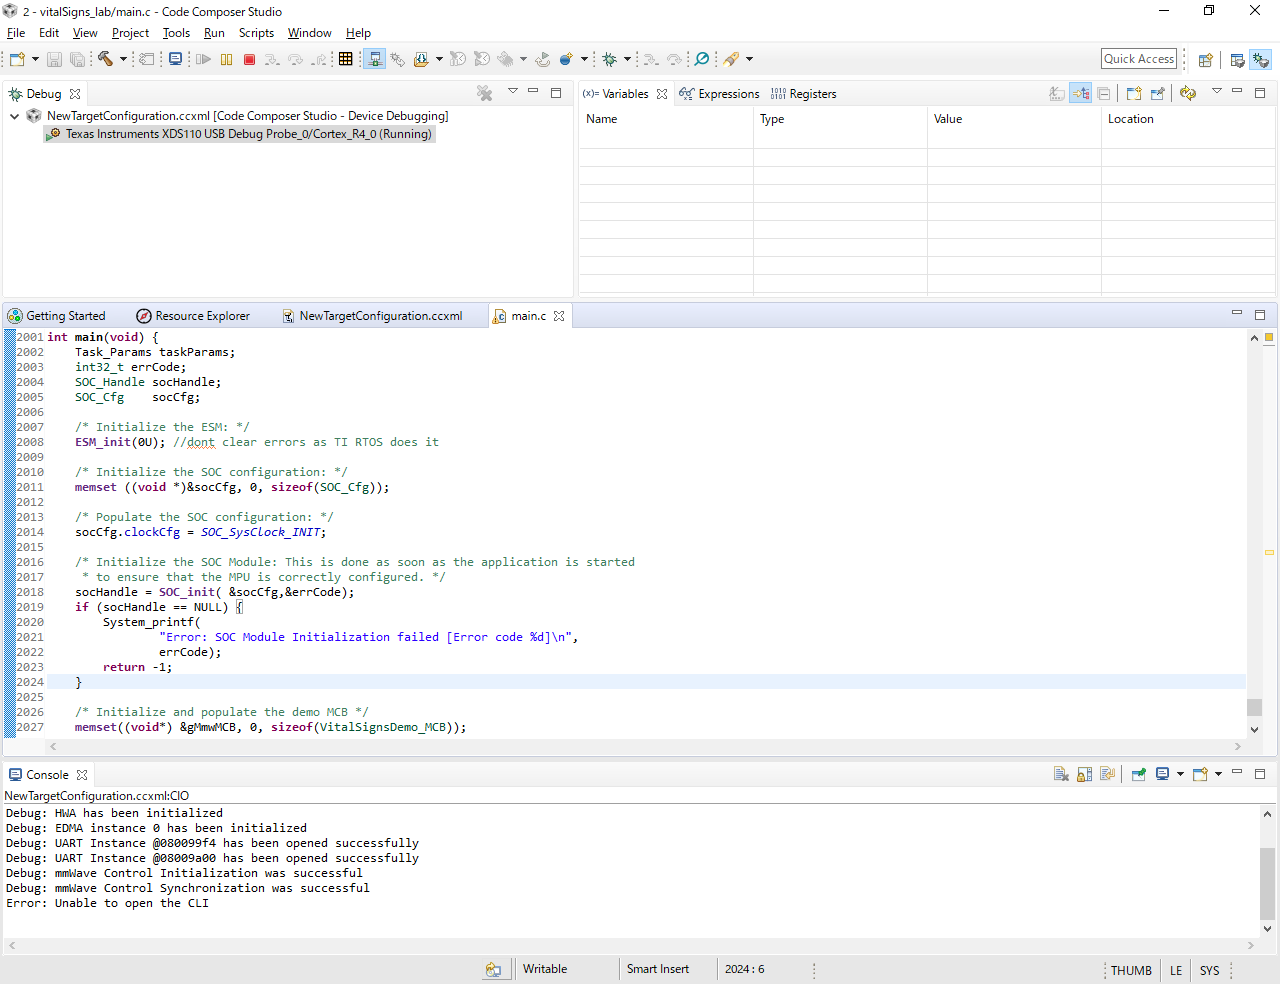This screenshot has width=1280, height=984.
Task: Click the memory grid icon in toolbar
Action: pyautogui.click(x=346, y=59)
